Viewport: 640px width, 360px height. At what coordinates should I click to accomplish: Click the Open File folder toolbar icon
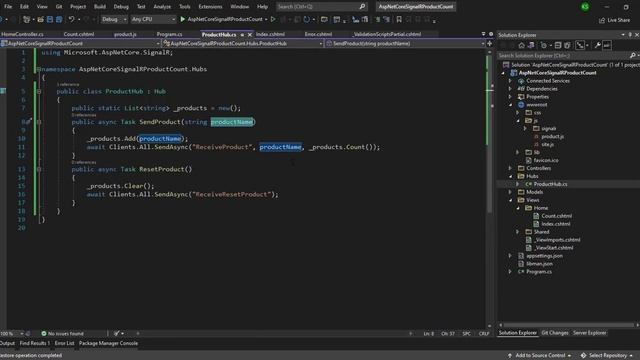point(40,19)
